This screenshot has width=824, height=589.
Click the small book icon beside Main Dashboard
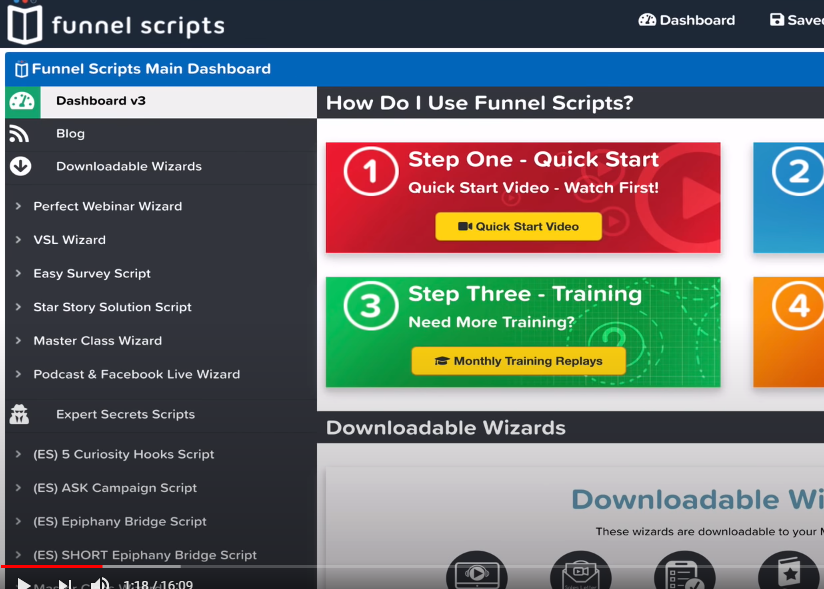(x=21, y=69)
